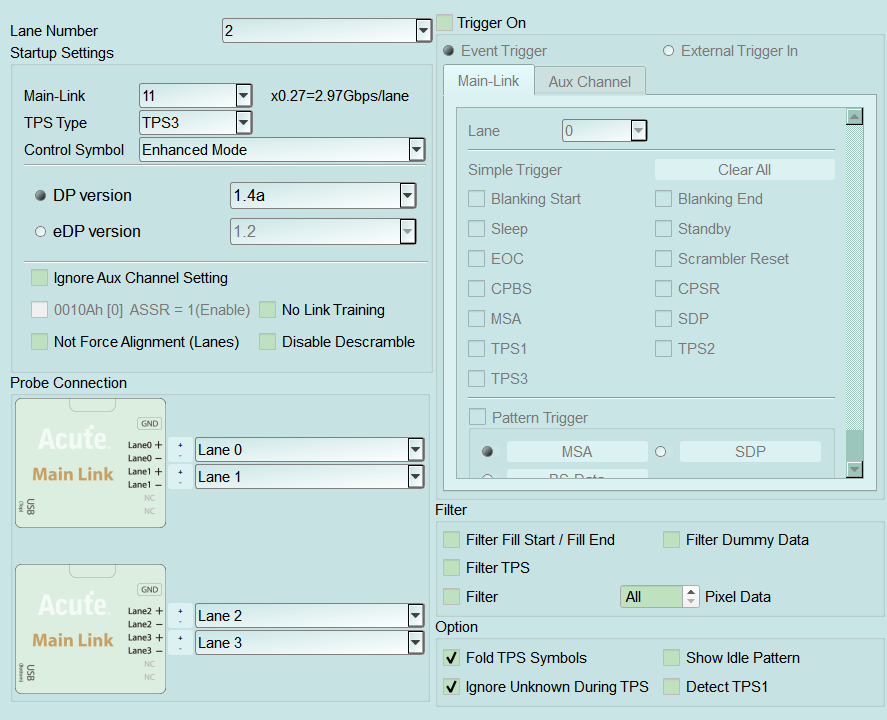The height and width of the screenshot is (720, 887).
Task: Check the Filter TPS option
Action: coord(451,567)
